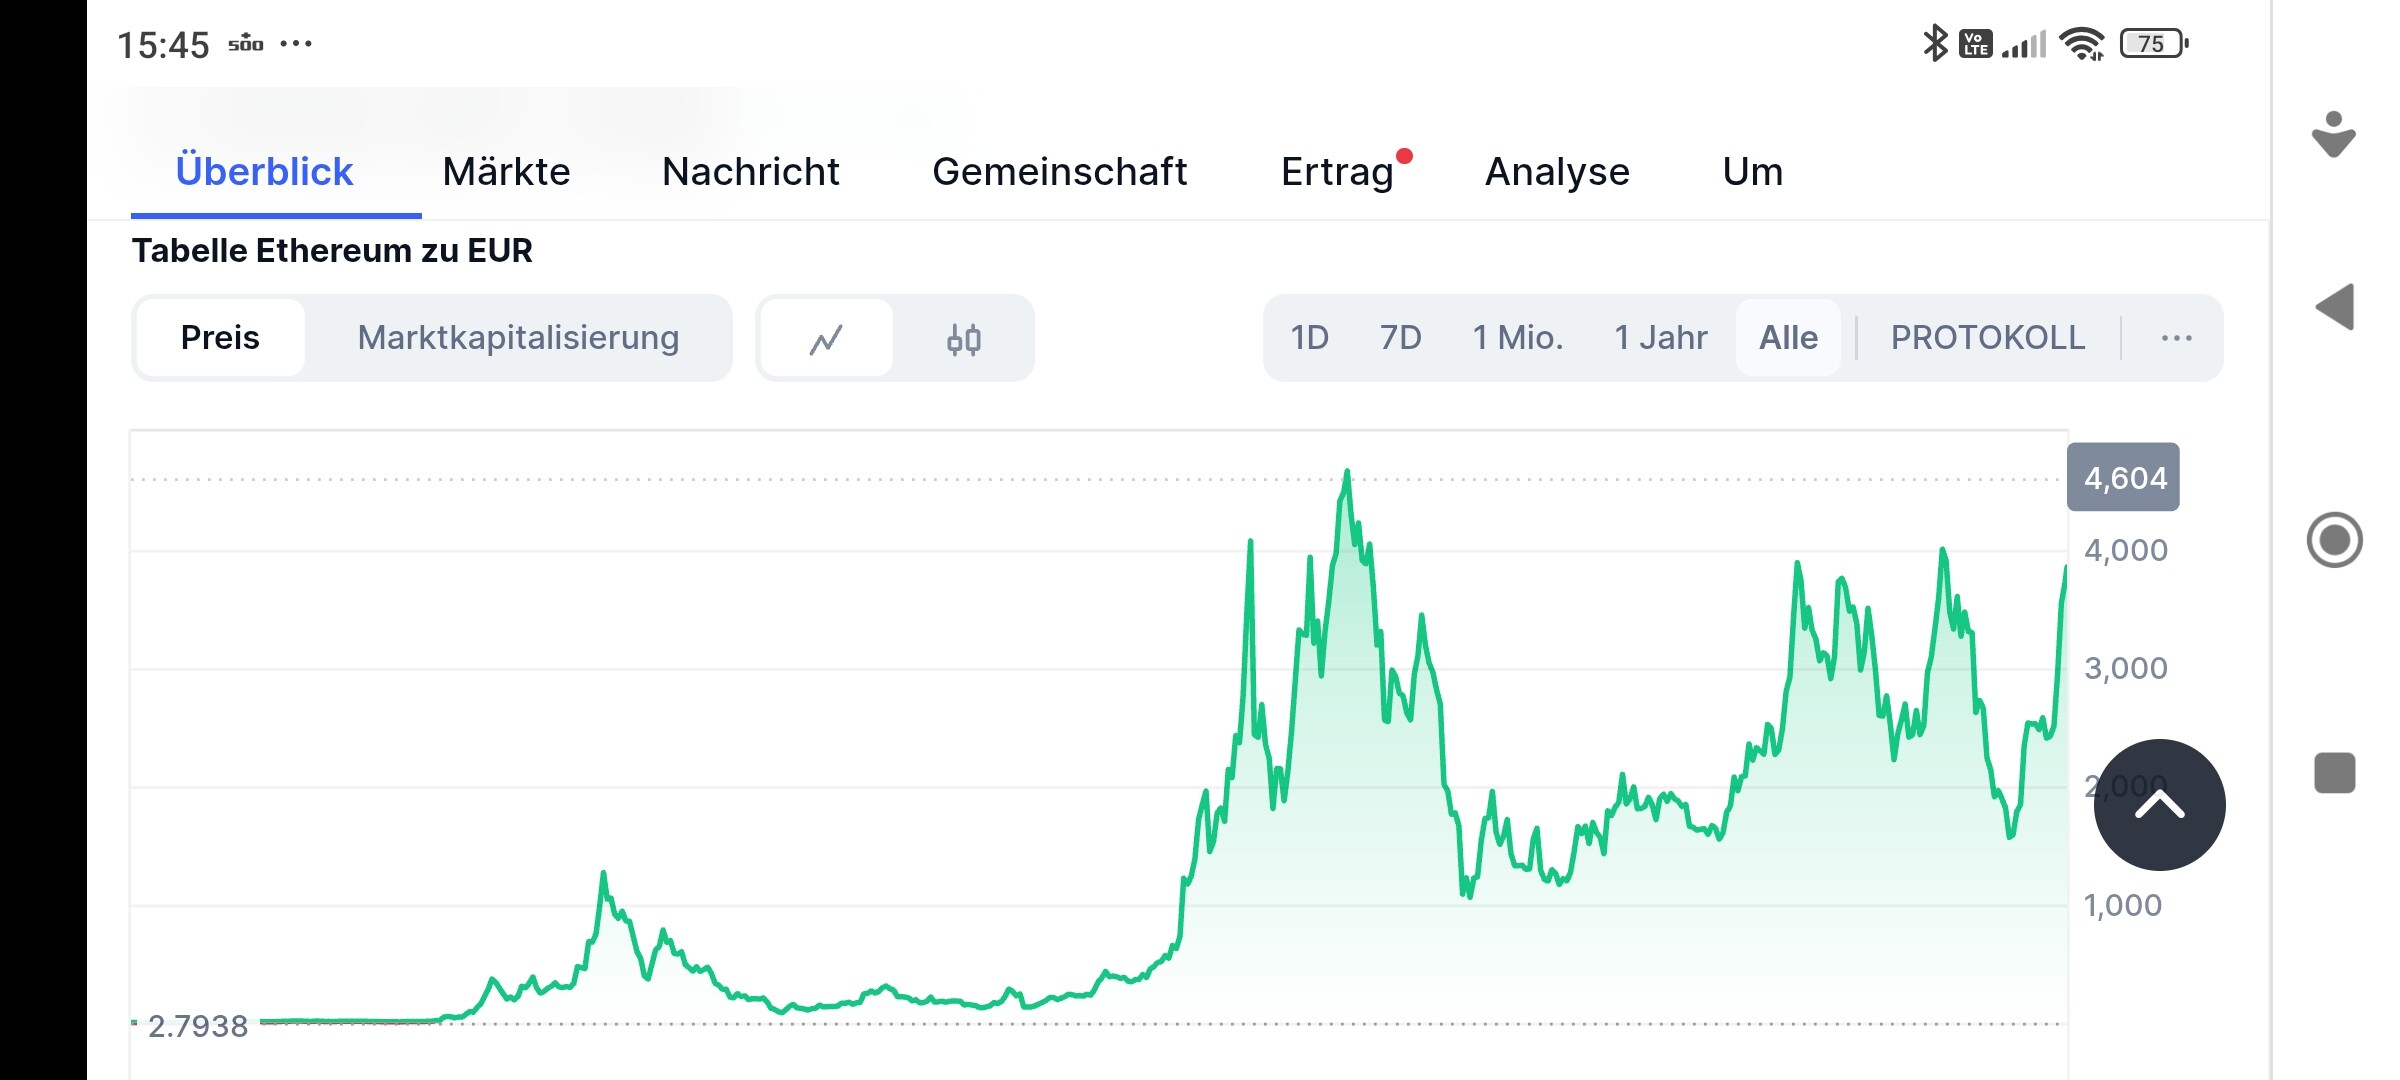
Task: Click the 3,000 axis label
Action: coord(2125,668)
